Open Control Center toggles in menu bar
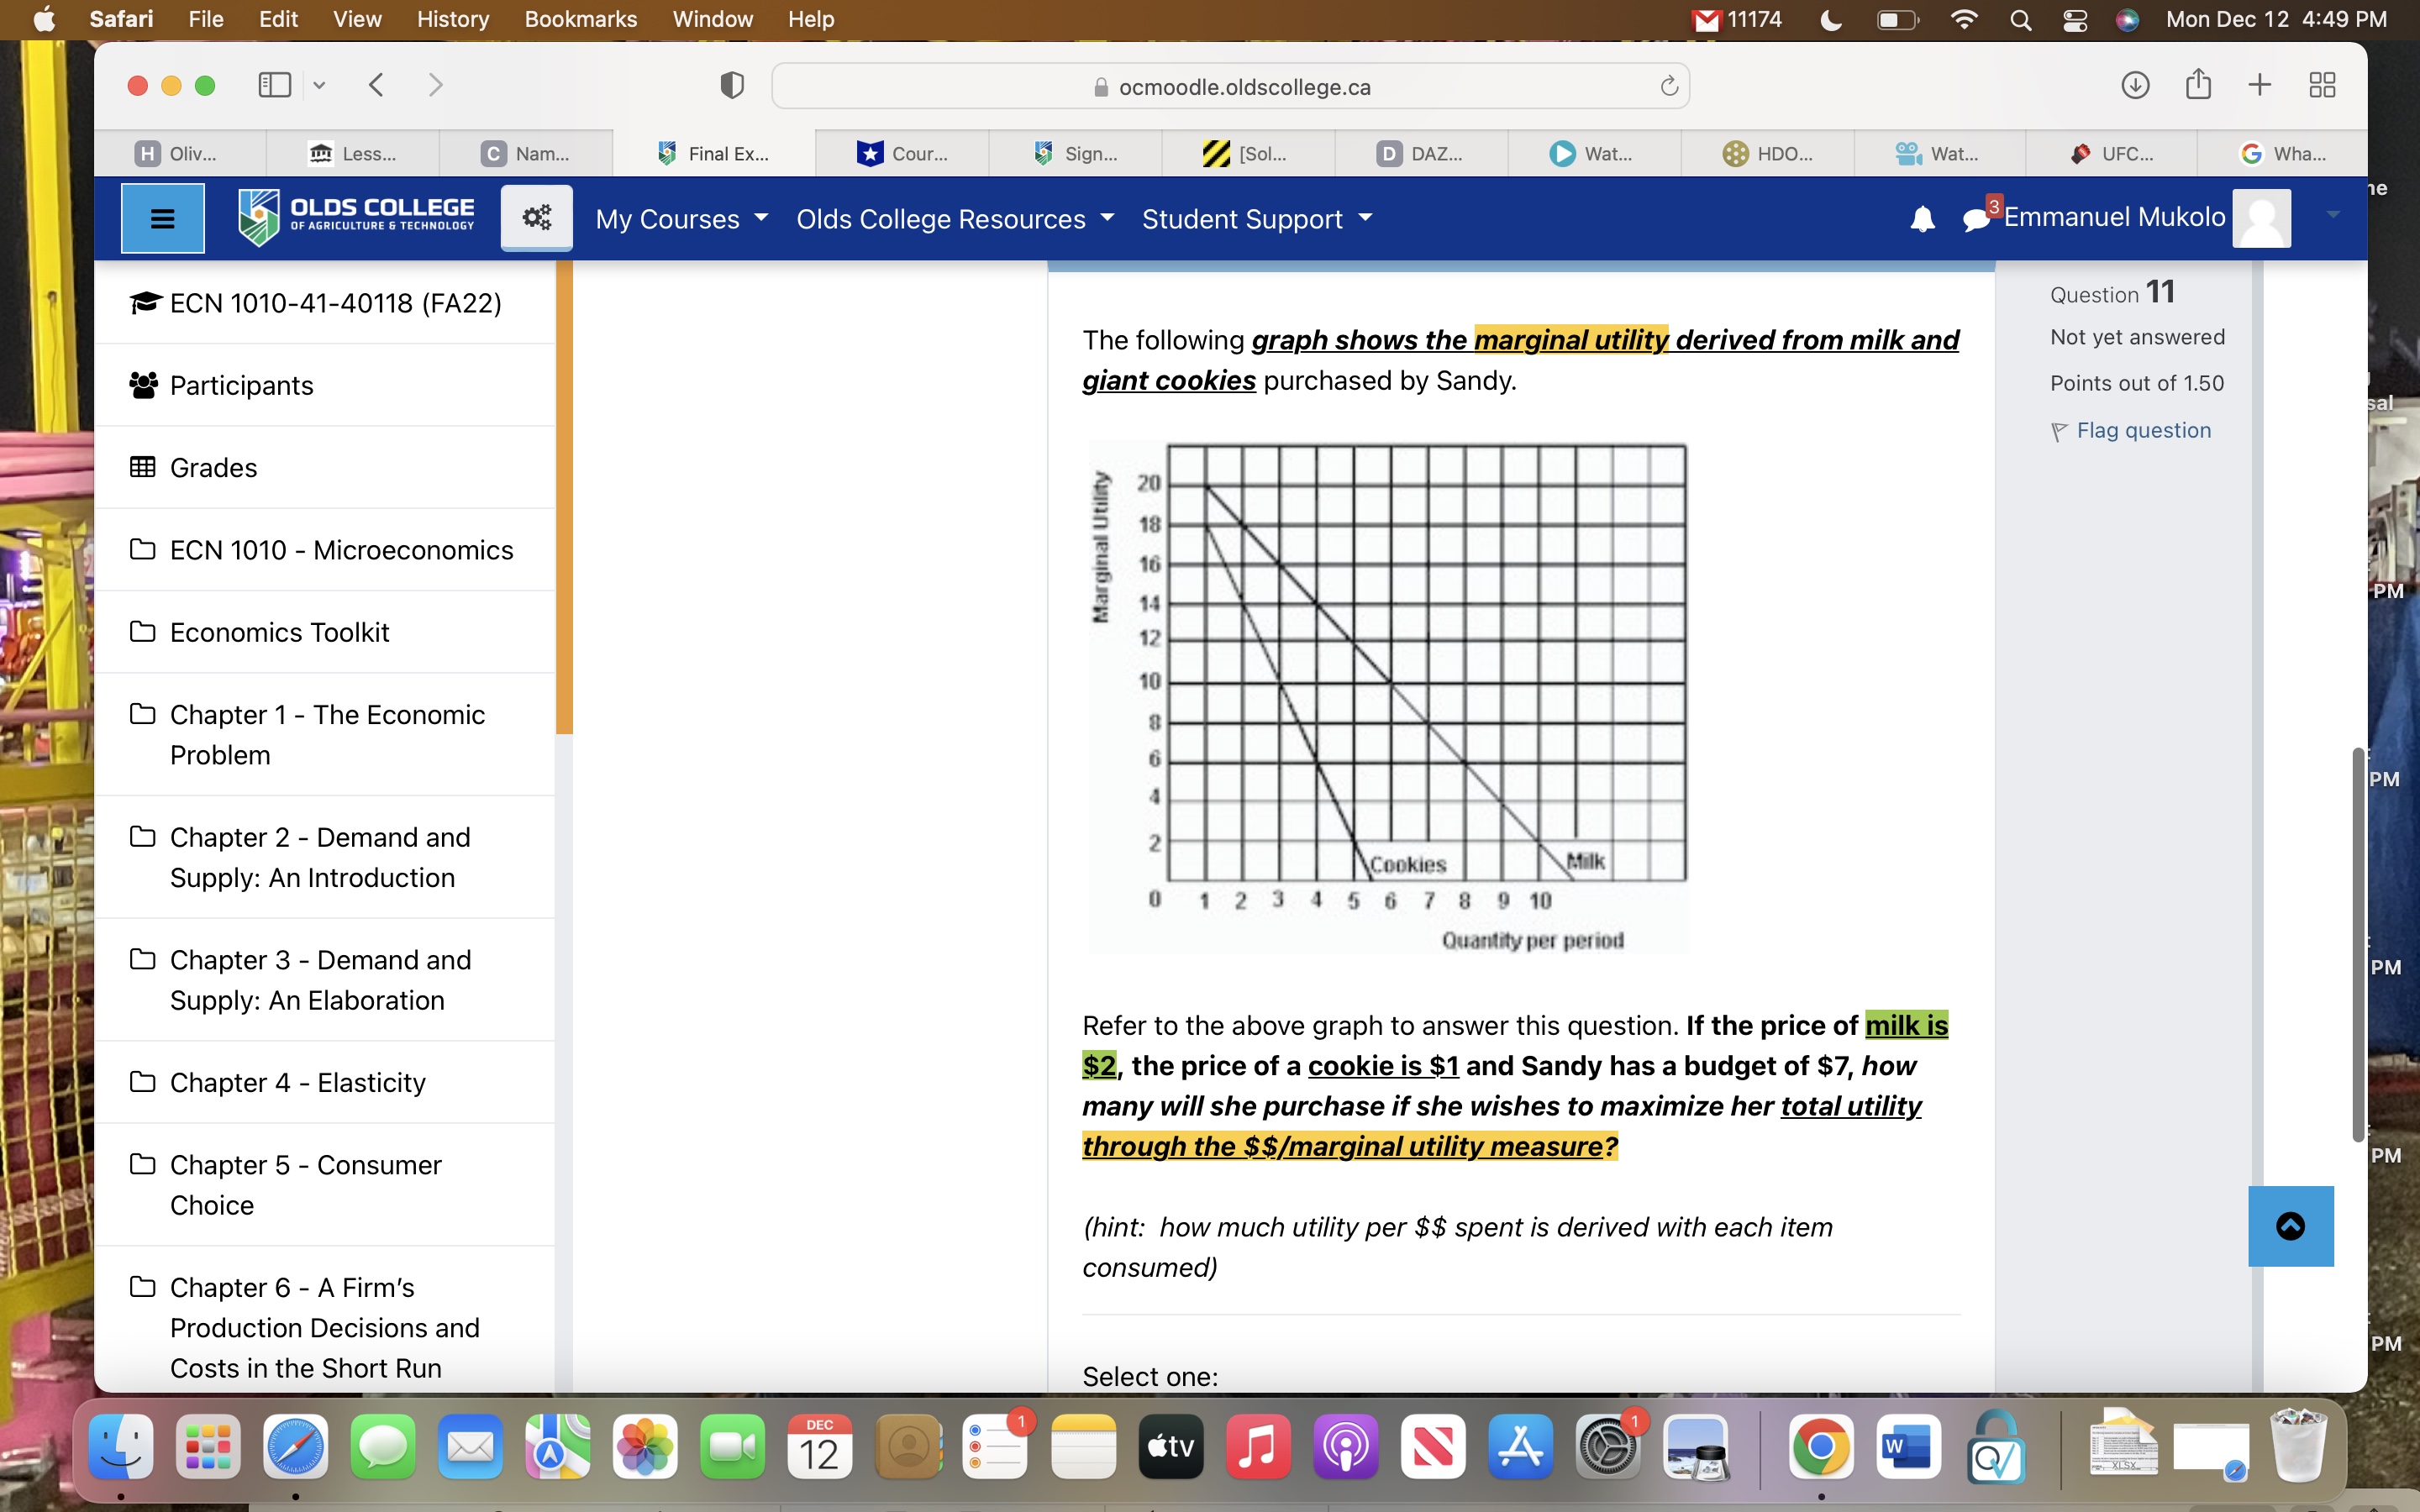 click(x=2074, y=19)
